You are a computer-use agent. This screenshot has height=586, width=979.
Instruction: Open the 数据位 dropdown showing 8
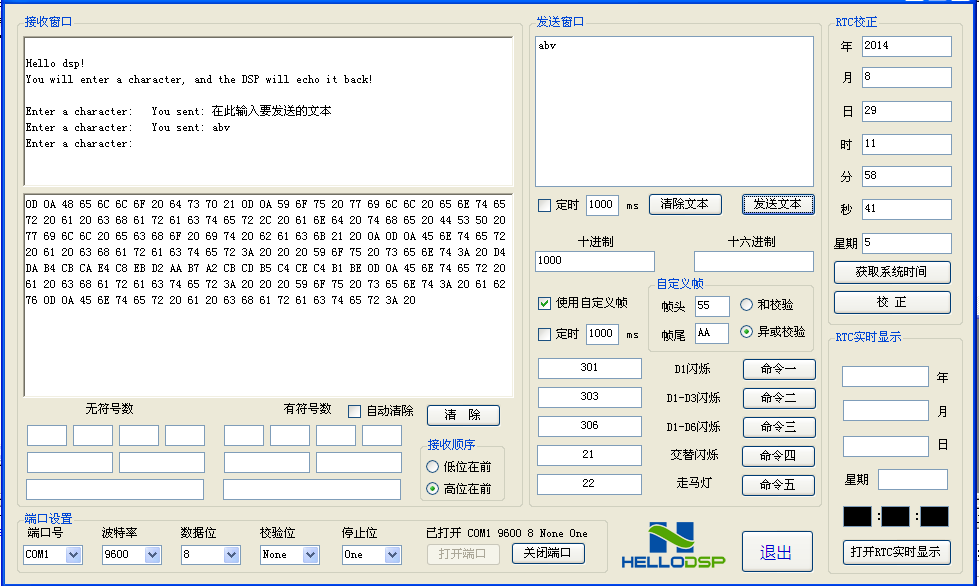click(231, 554)
